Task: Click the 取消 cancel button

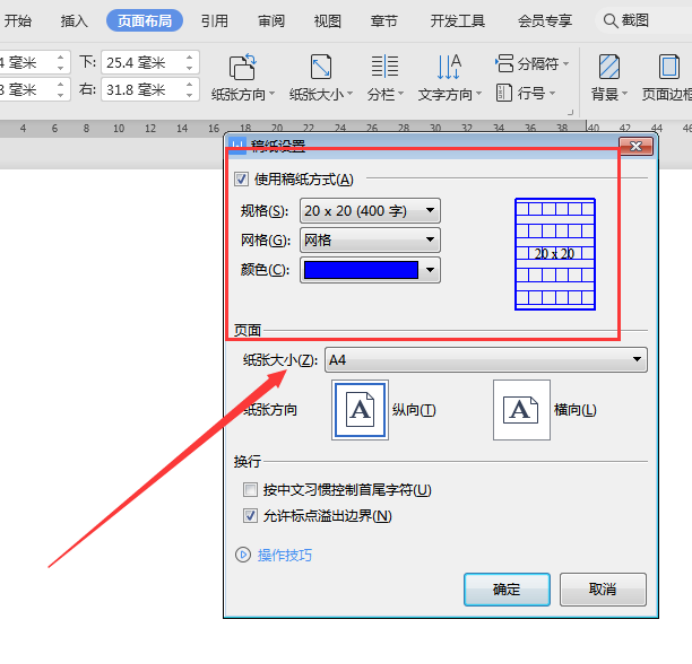Action: click(x=603, y=589)
